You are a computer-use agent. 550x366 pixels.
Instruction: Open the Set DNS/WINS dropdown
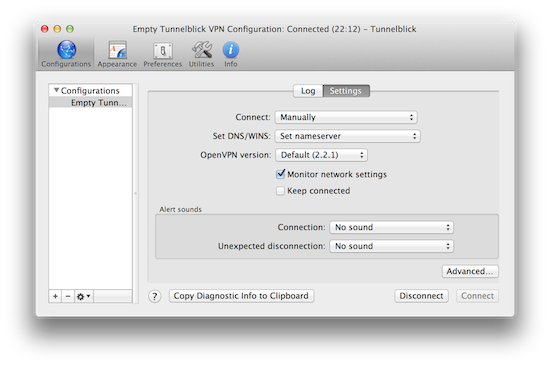(348, 136)
